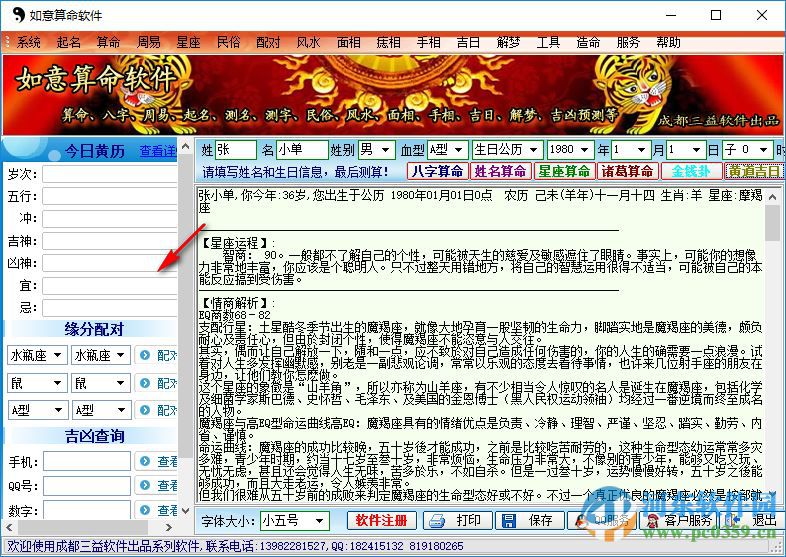Viewport: 786px width, 557px height.
Task: Expand the first 鼠 animal sign dropdown
Action: (x=58, y=383)
